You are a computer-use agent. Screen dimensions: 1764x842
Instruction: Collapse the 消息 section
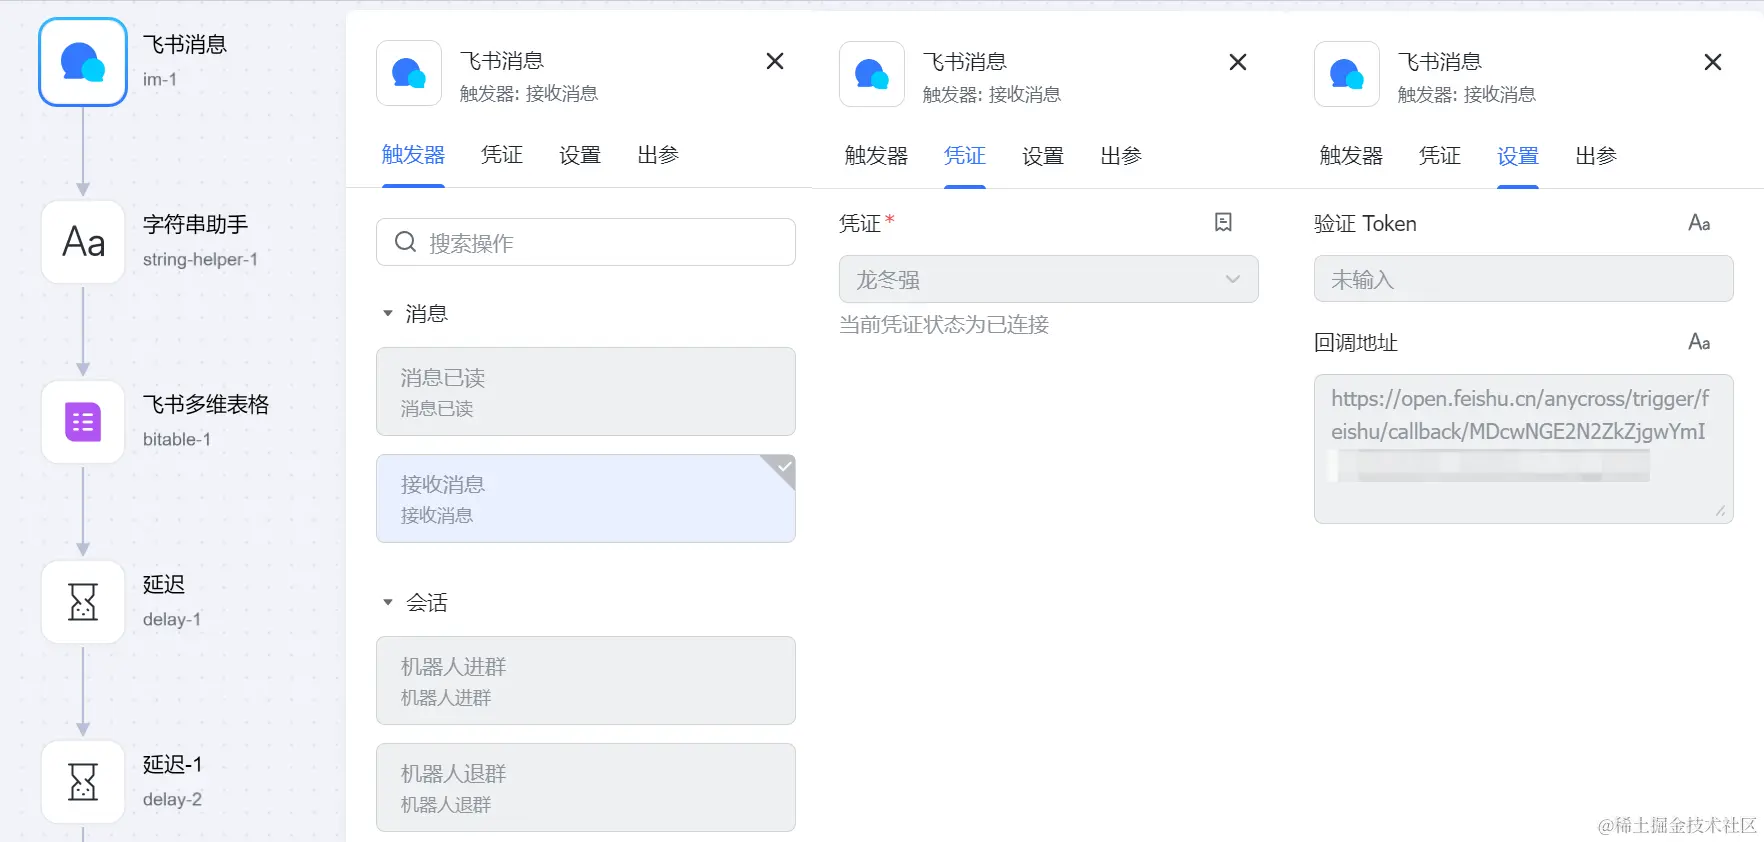[x=388, y=314]
